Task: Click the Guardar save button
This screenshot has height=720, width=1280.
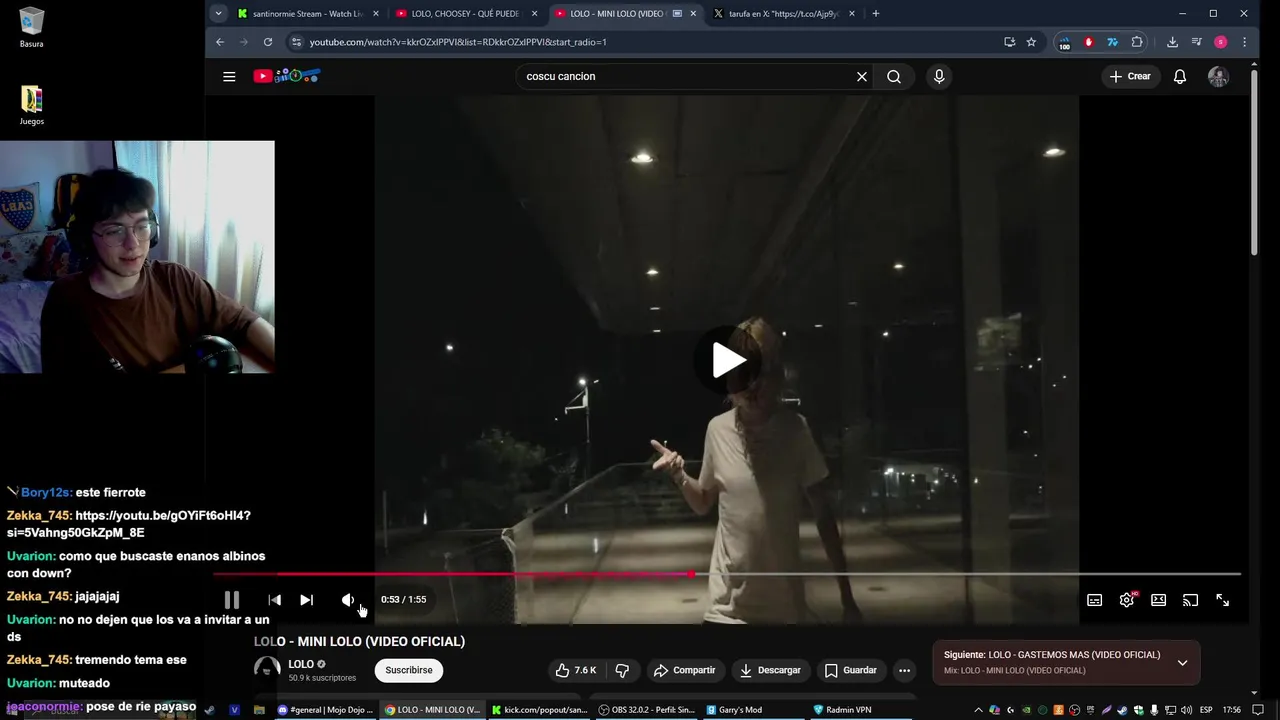Action: (x=850, y=670)
